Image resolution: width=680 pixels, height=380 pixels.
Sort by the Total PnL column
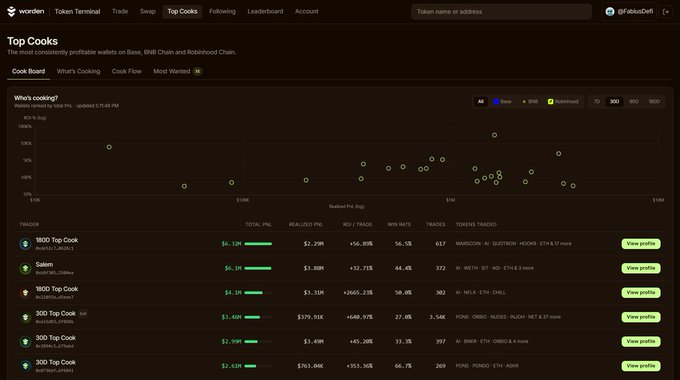coord(258,224)
